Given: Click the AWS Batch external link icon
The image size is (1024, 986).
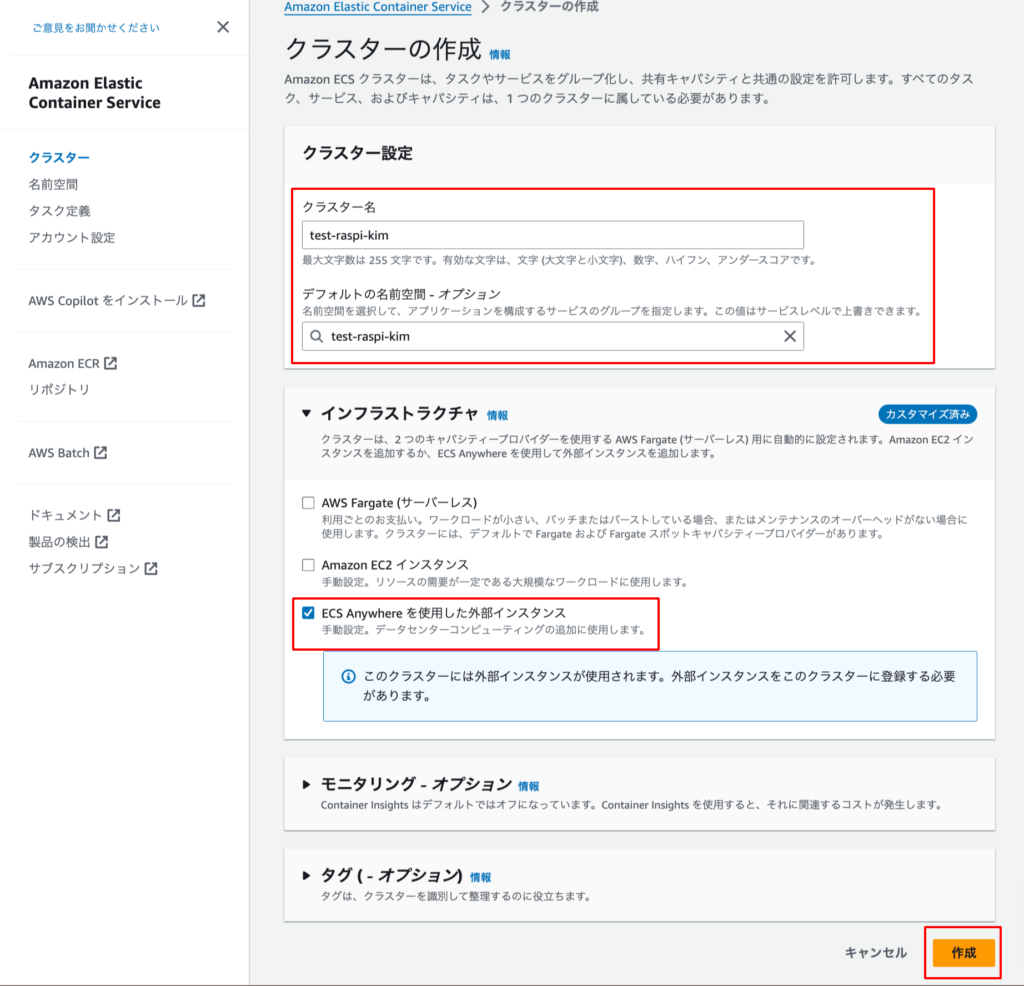Looking at the screenshot, I should (101, 453).
